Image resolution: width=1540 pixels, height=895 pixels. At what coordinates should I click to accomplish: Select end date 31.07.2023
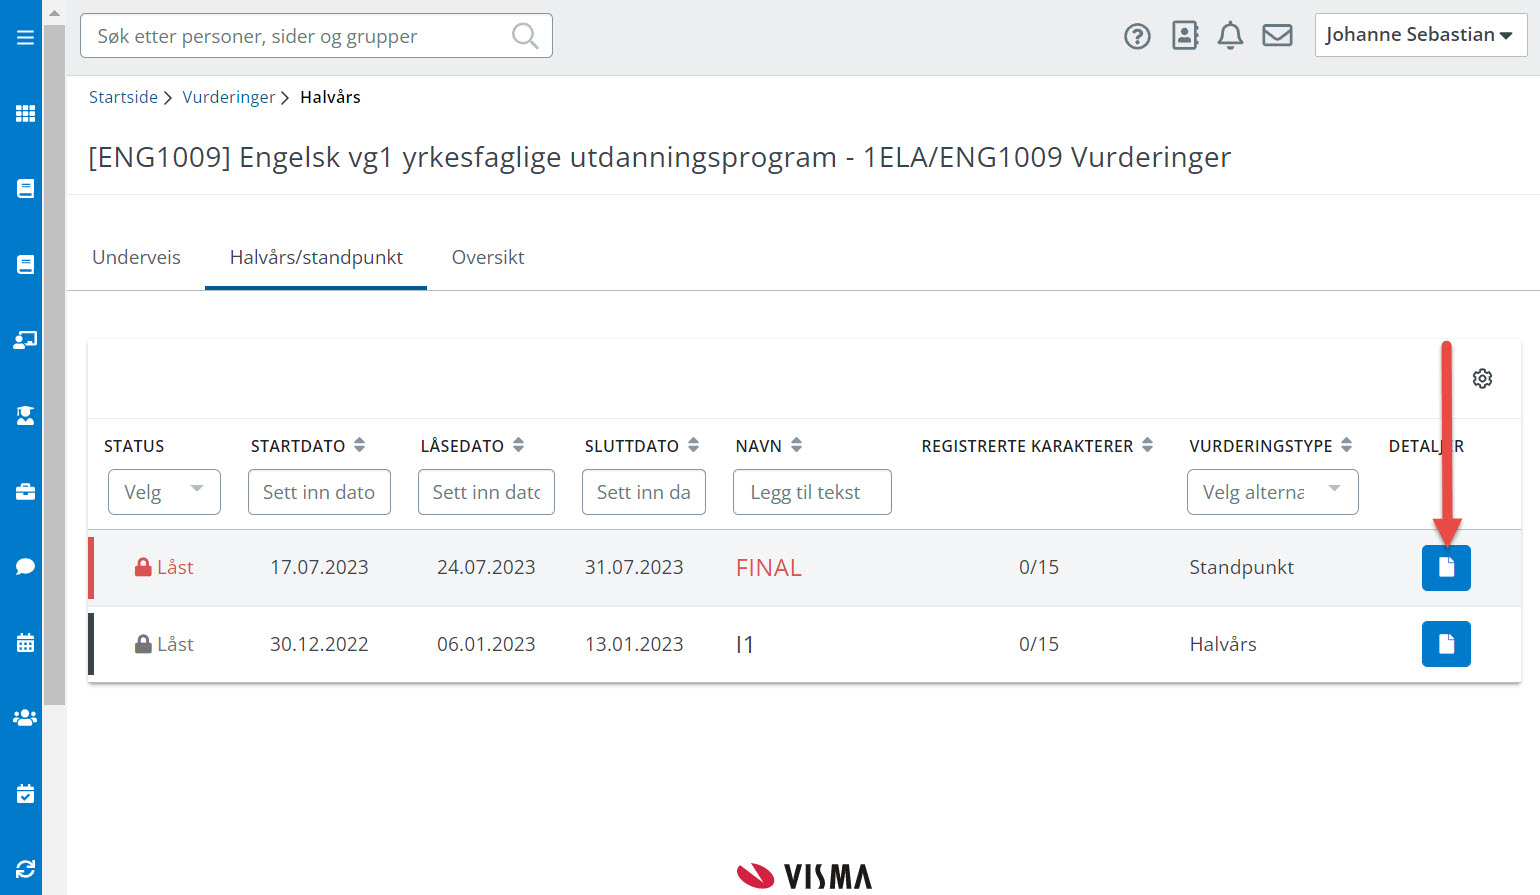[634, 567]
